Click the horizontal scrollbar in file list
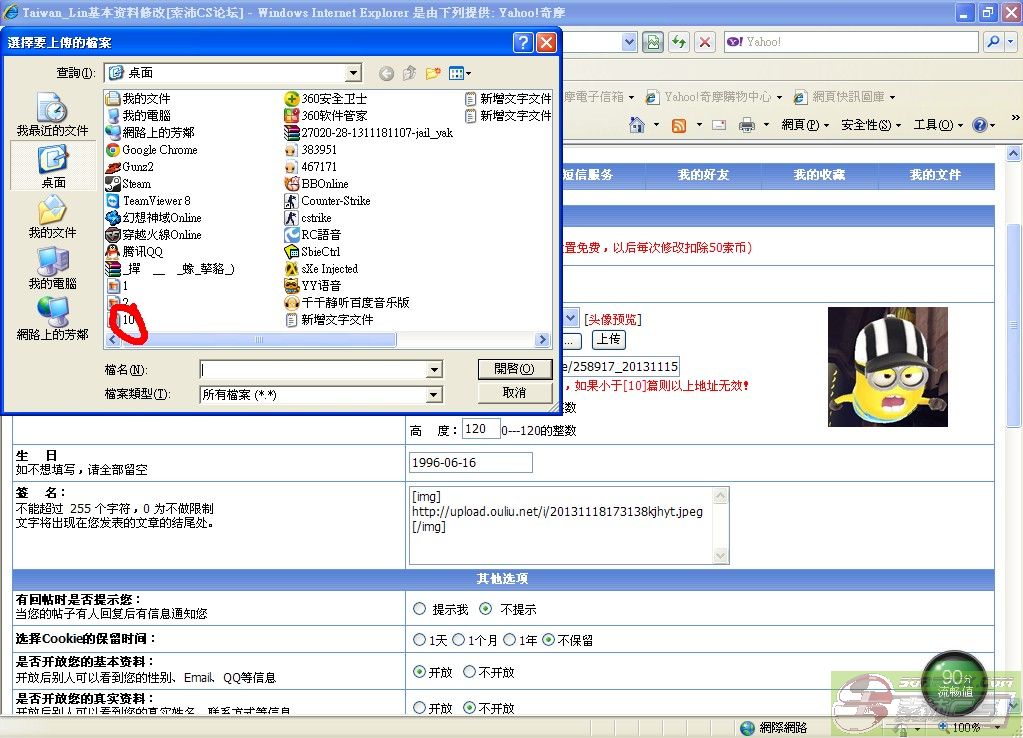This screenshot has width=1023, height=738. [x=258, y=340]
